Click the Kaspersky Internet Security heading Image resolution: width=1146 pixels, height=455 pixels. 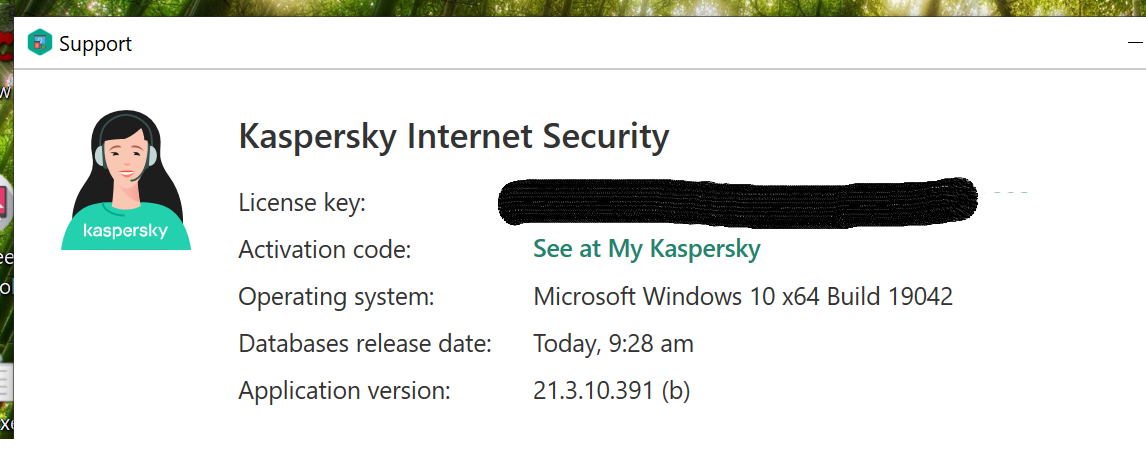(453, 136)
